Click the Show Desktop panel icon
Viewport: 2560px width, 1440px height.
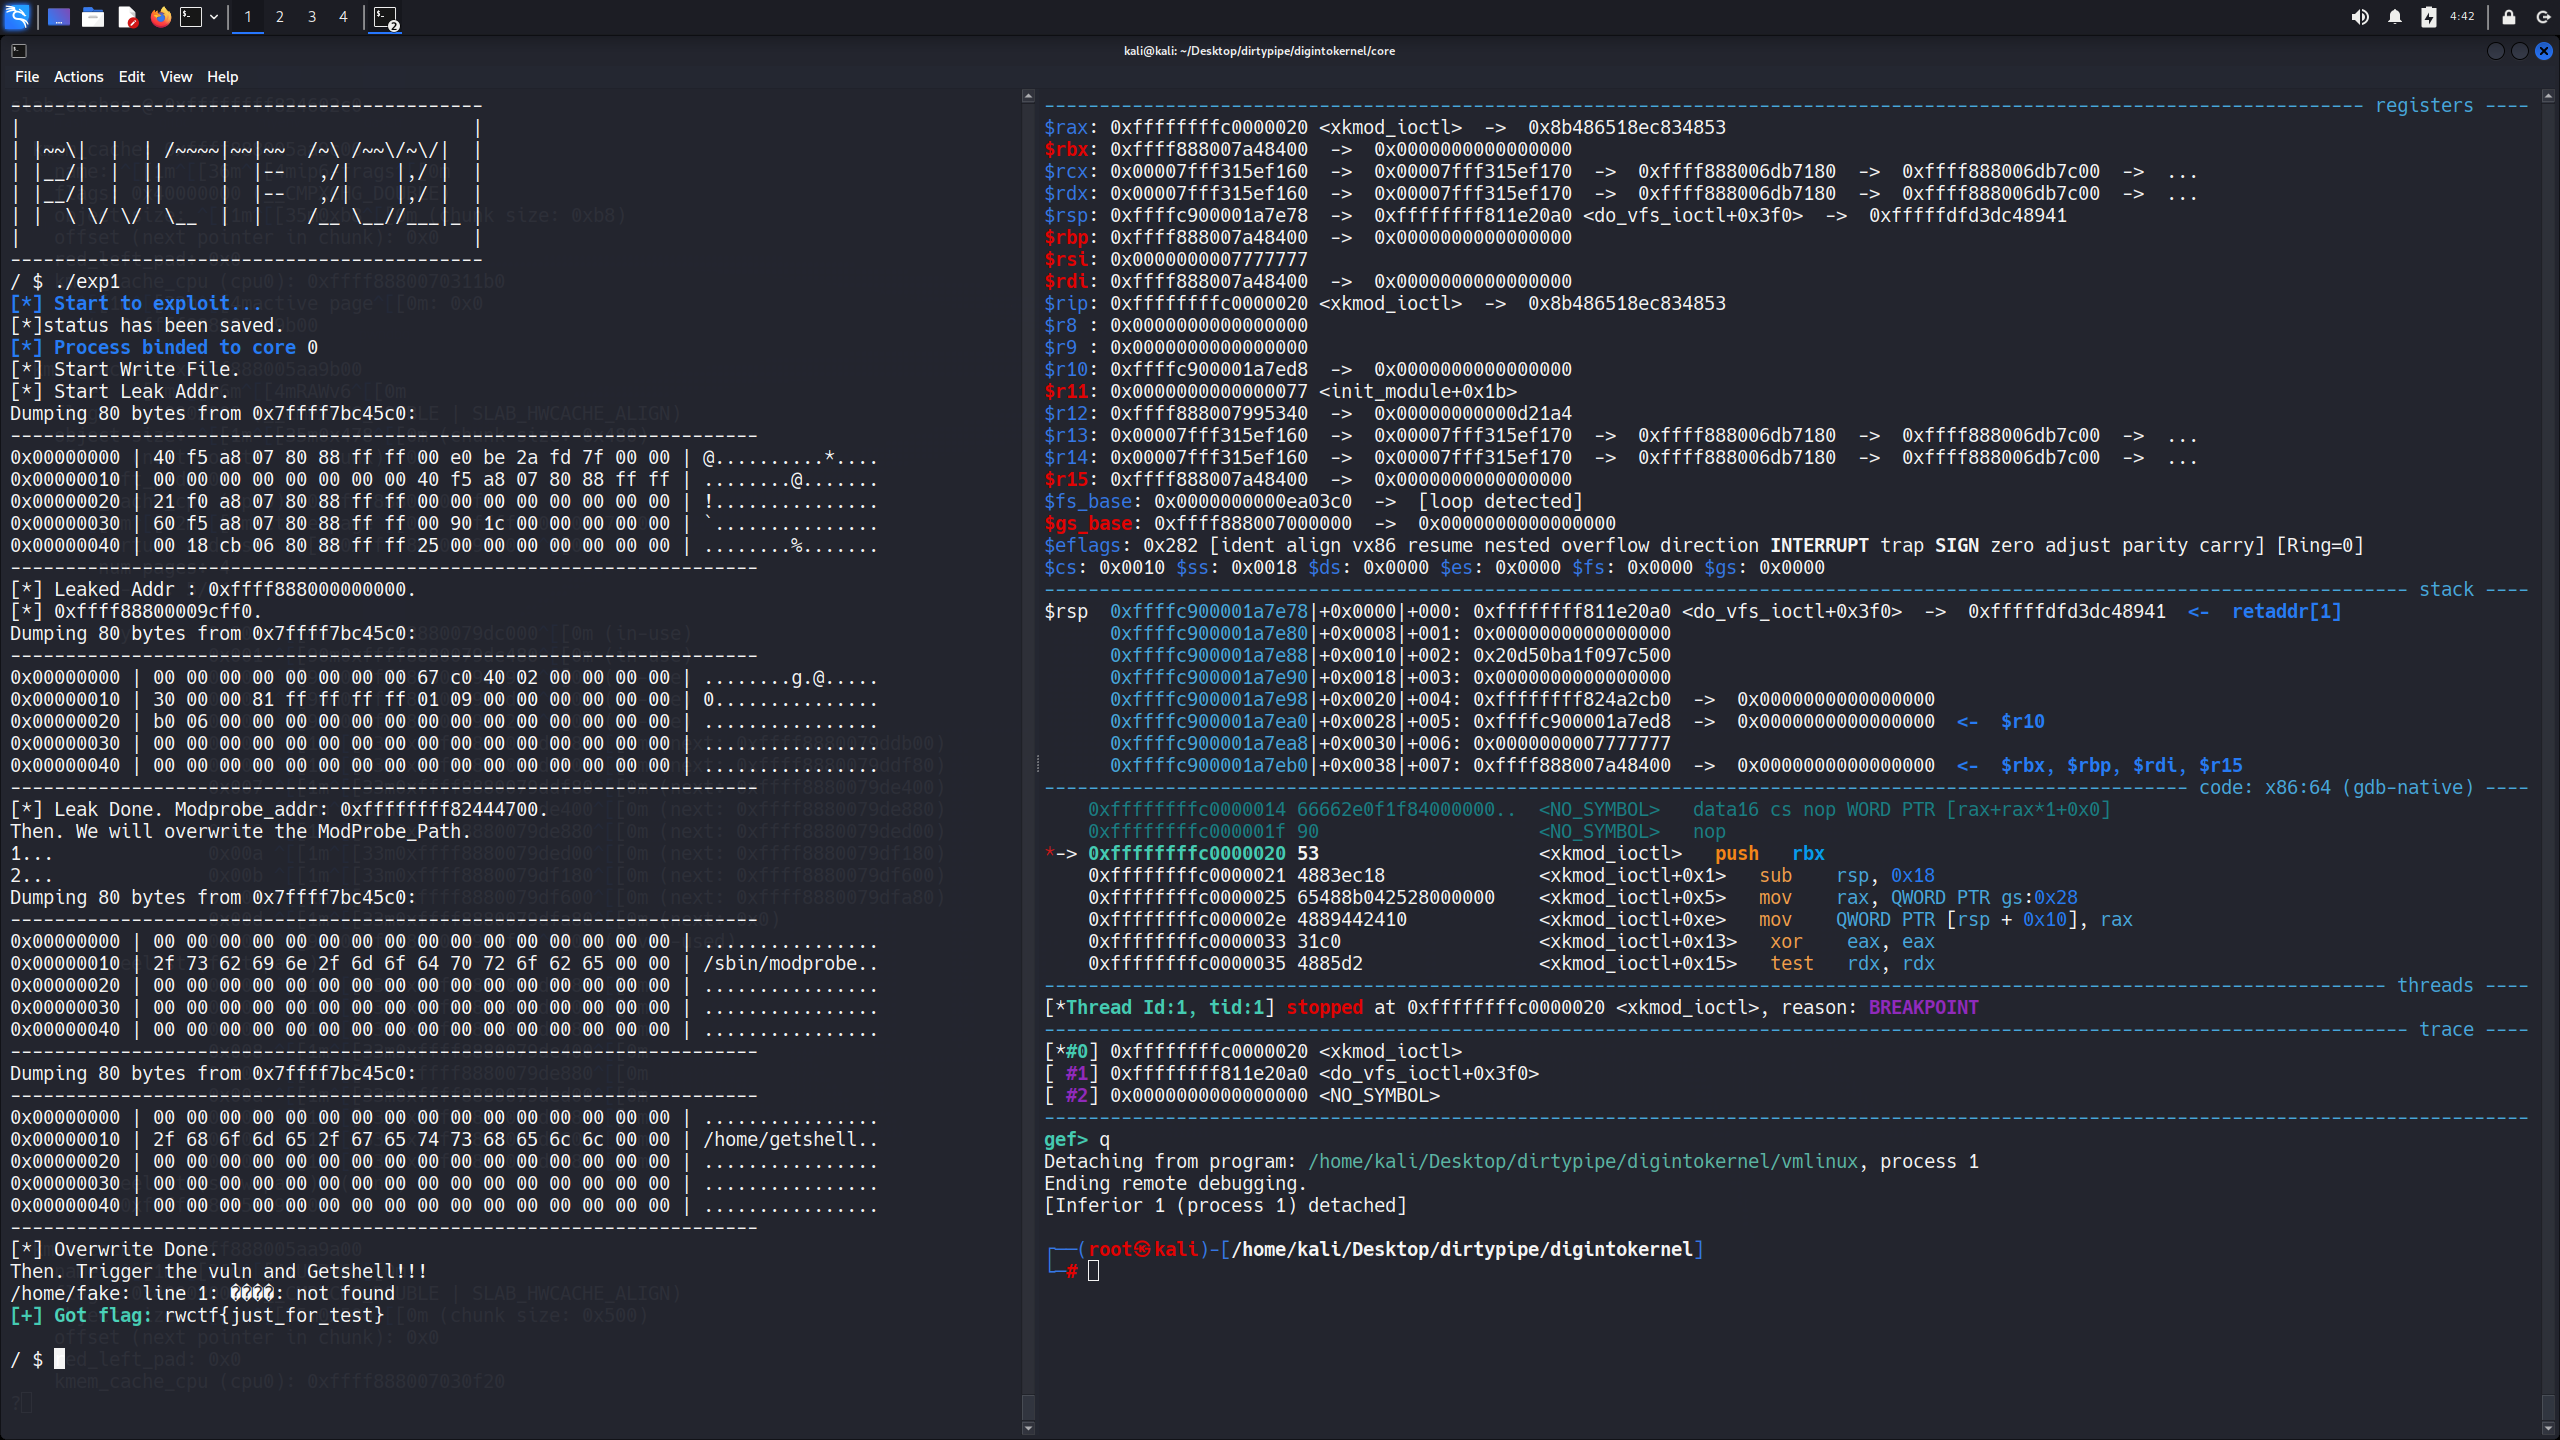tap(59, 17)
